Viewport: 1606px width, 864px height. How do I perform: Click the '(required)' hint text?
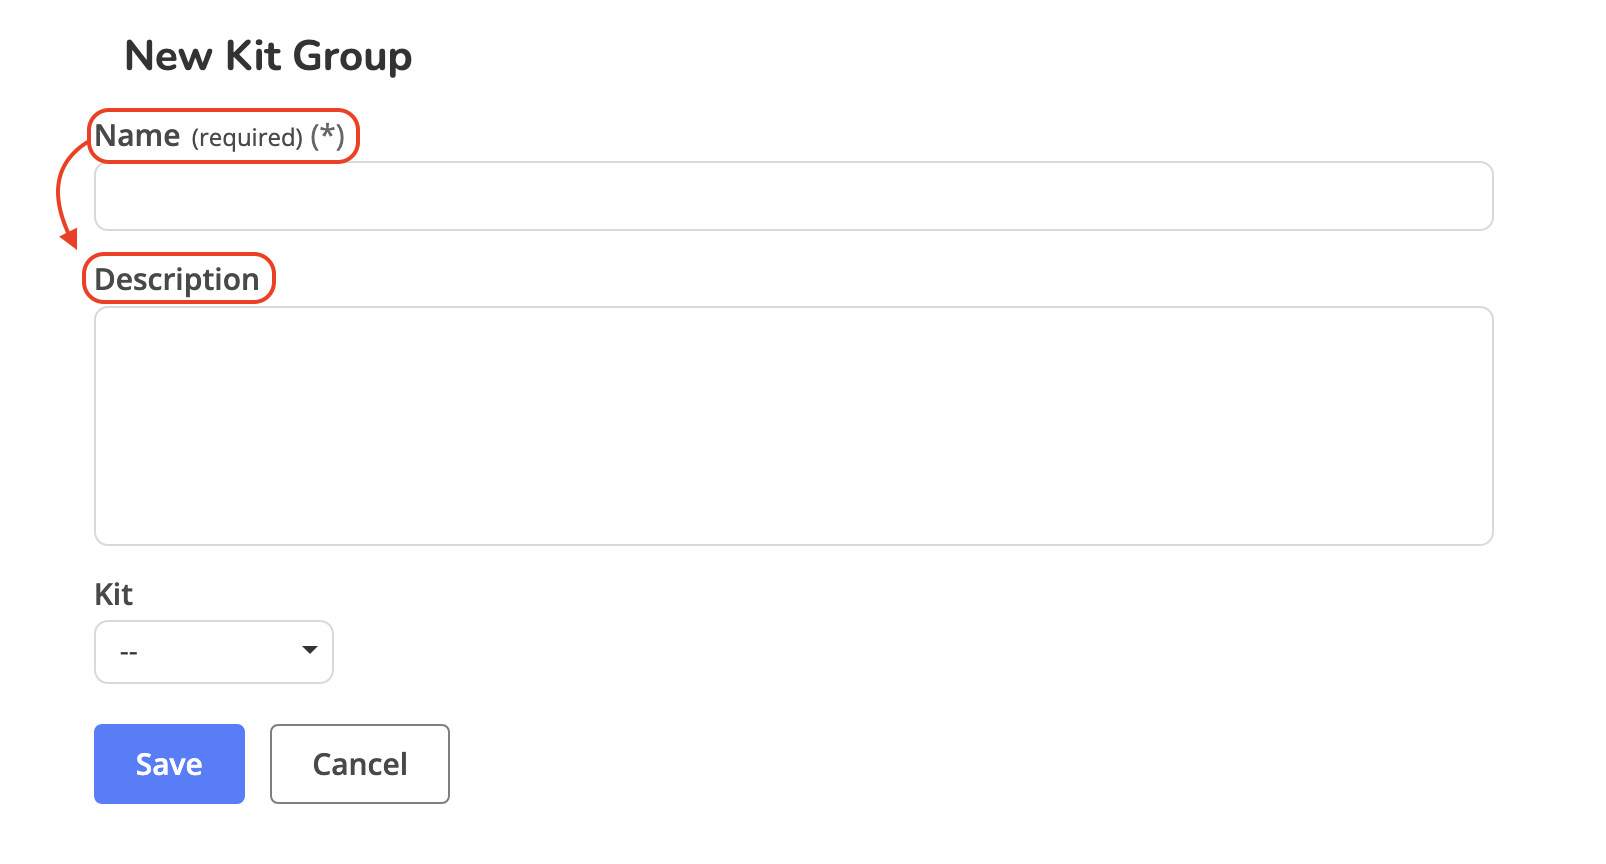pos(247,138)
